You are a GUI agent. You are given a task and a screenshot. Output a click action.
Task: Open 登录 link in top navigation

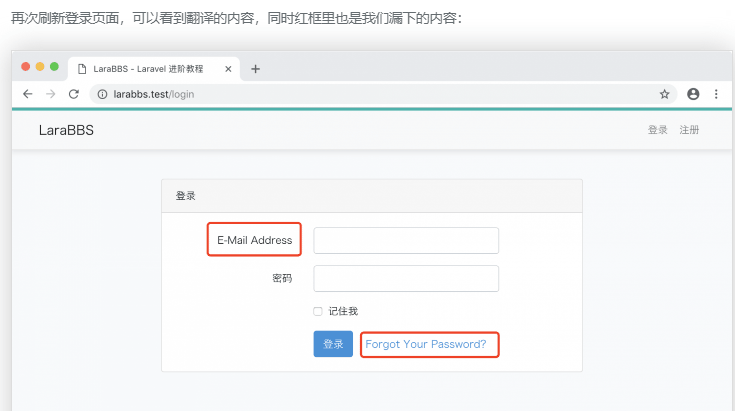tap(657, 130)
